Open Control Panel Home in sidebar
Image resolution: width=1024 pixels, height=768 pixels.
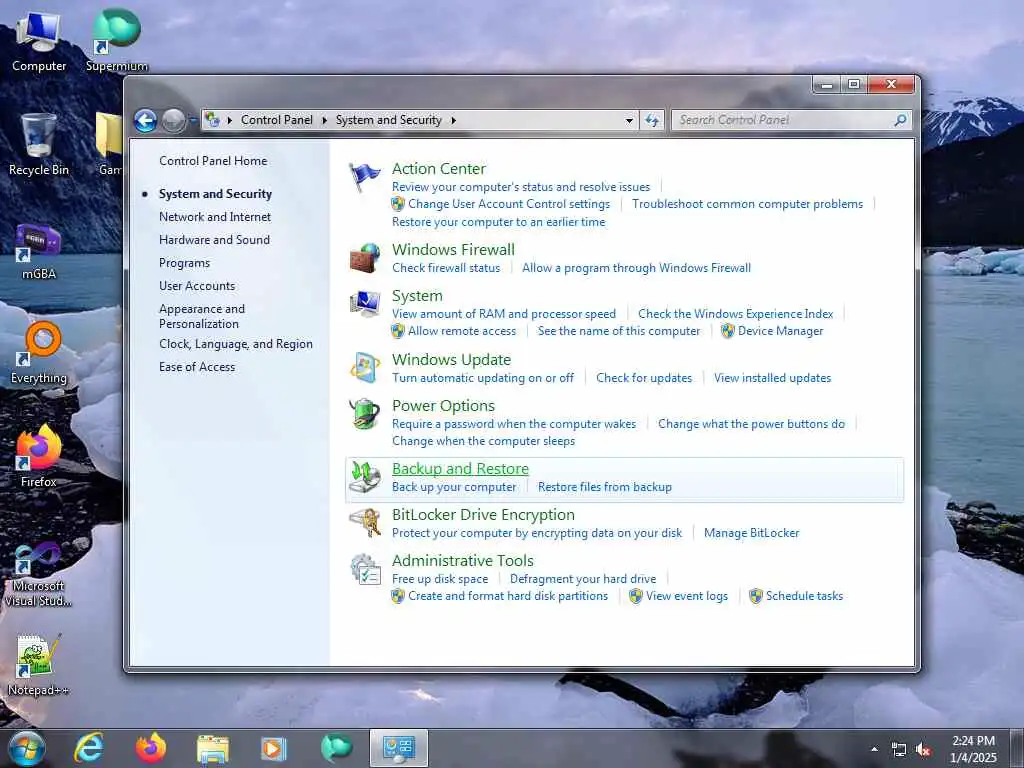pos(213,161)
